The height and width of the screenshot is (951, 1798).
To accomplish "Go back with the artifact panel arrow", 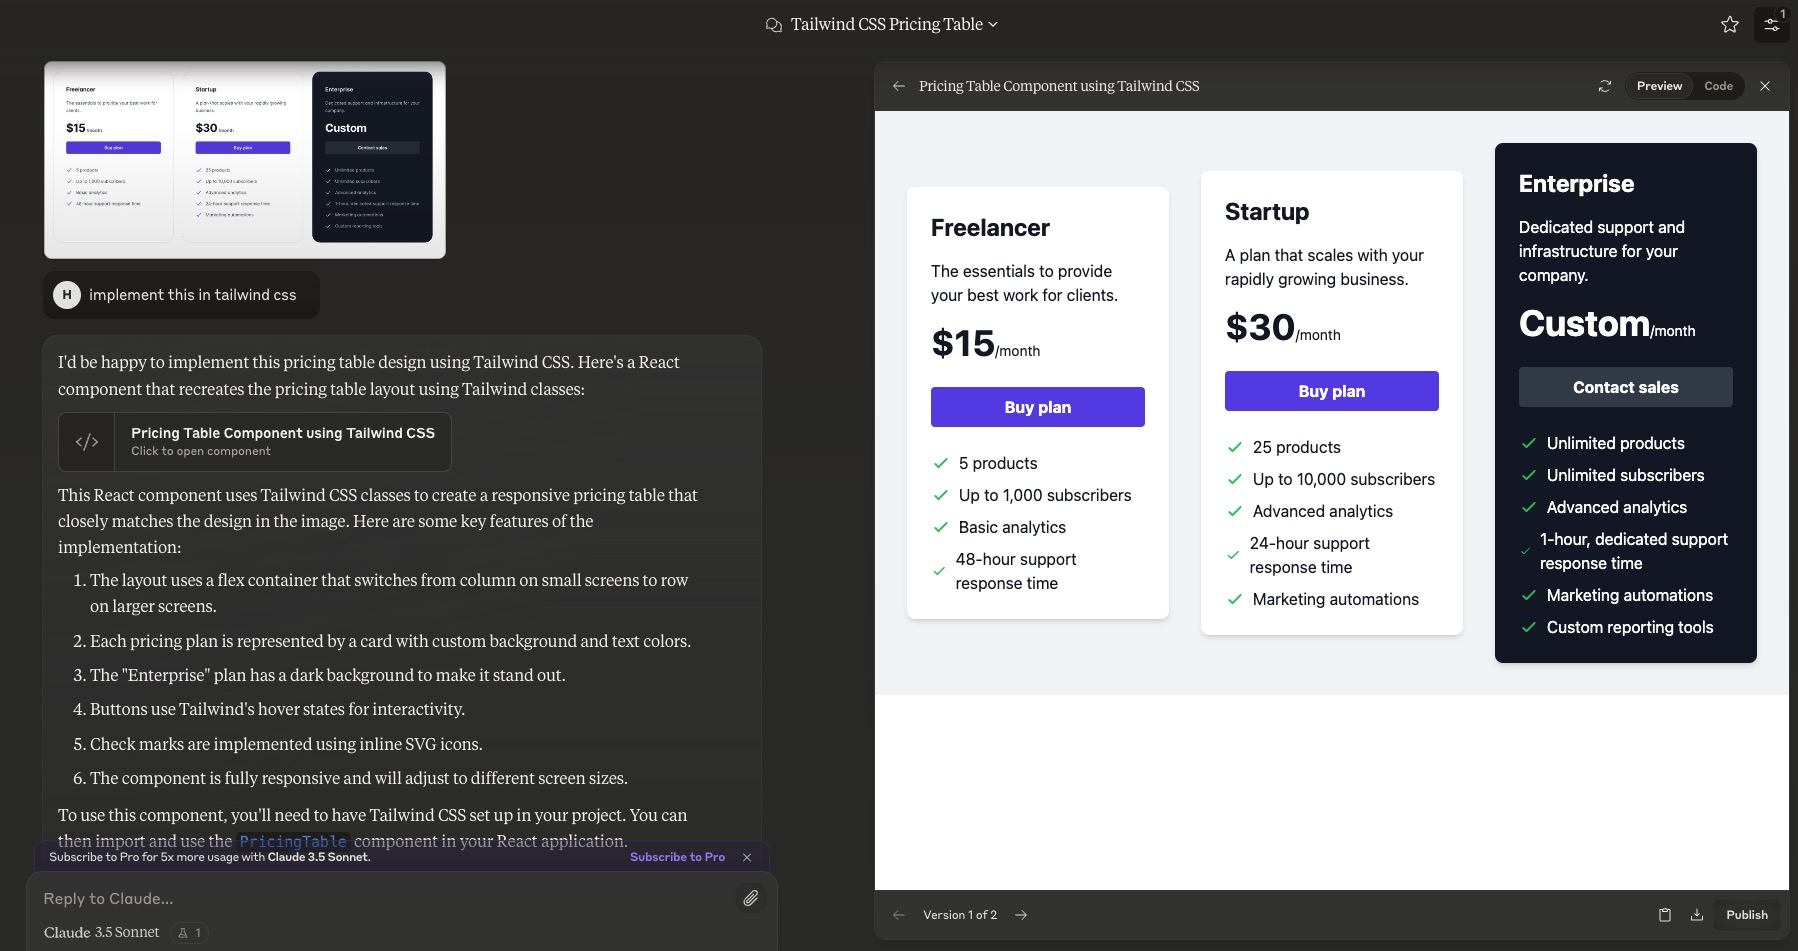I will pyautogui.click(x=899, y=86).
